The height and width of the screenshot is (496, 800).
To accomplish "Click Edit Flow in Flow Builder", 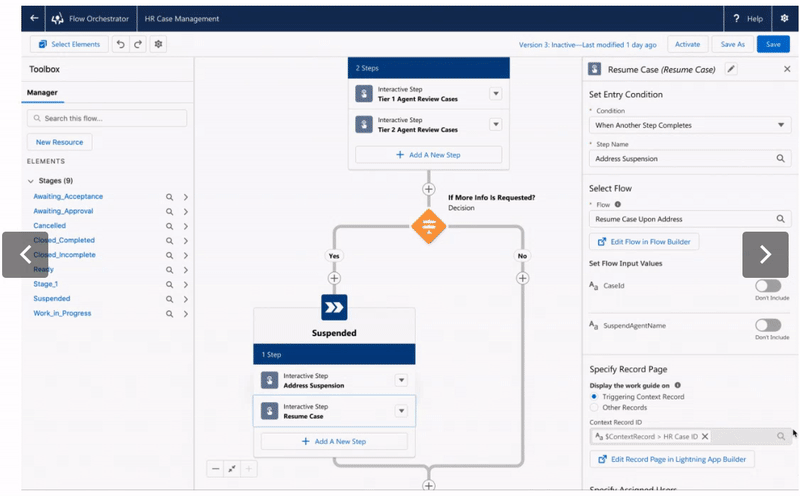I will pyautogui.click(x=644, y=242).
